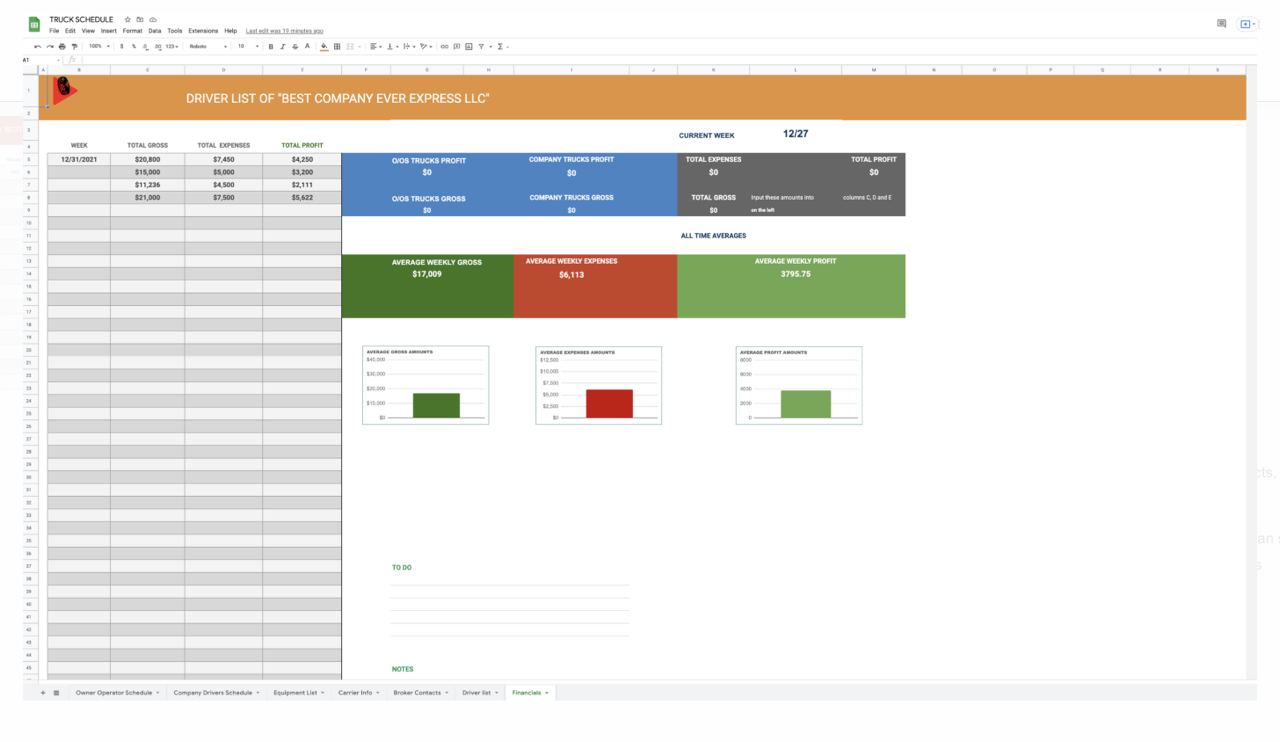
Task: Click the add sheet plus button
Action: 43,692
